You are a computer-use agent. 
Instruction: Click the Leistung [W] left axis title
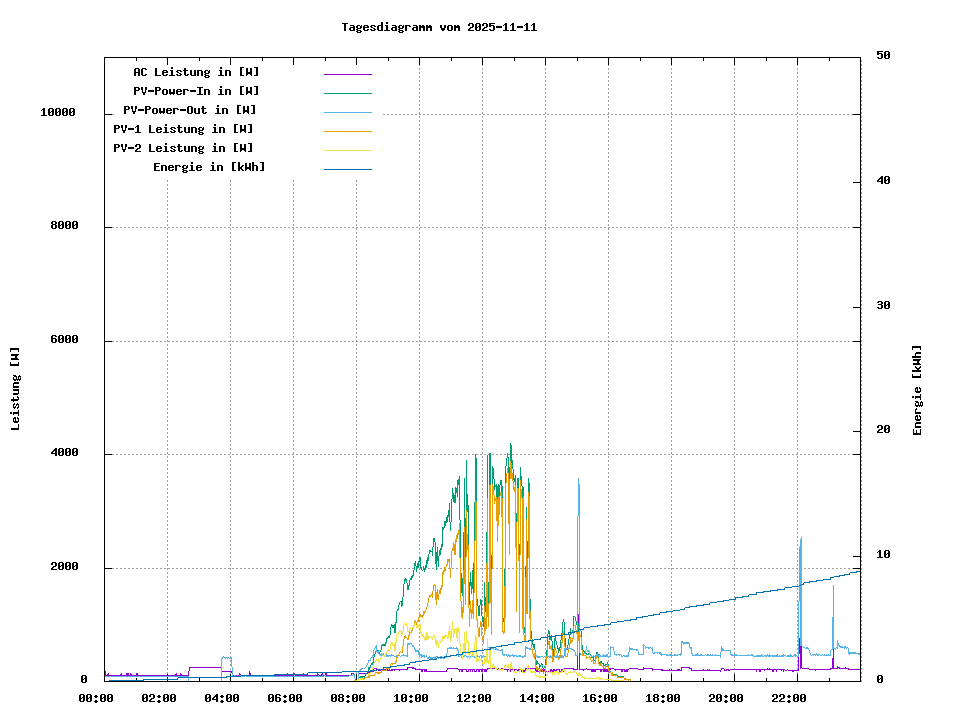pyautogui.click(x=16, y=389)
